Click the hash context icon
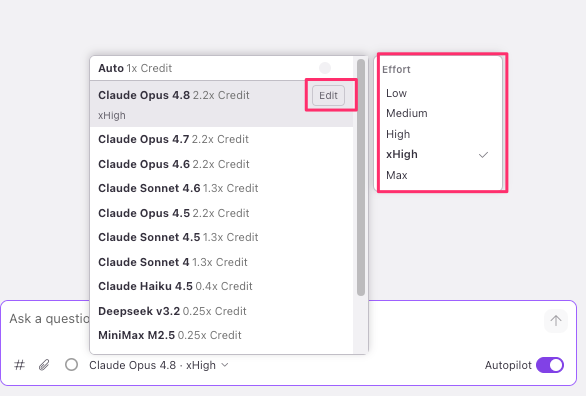The image size is (586, 396). pos(19,365)
